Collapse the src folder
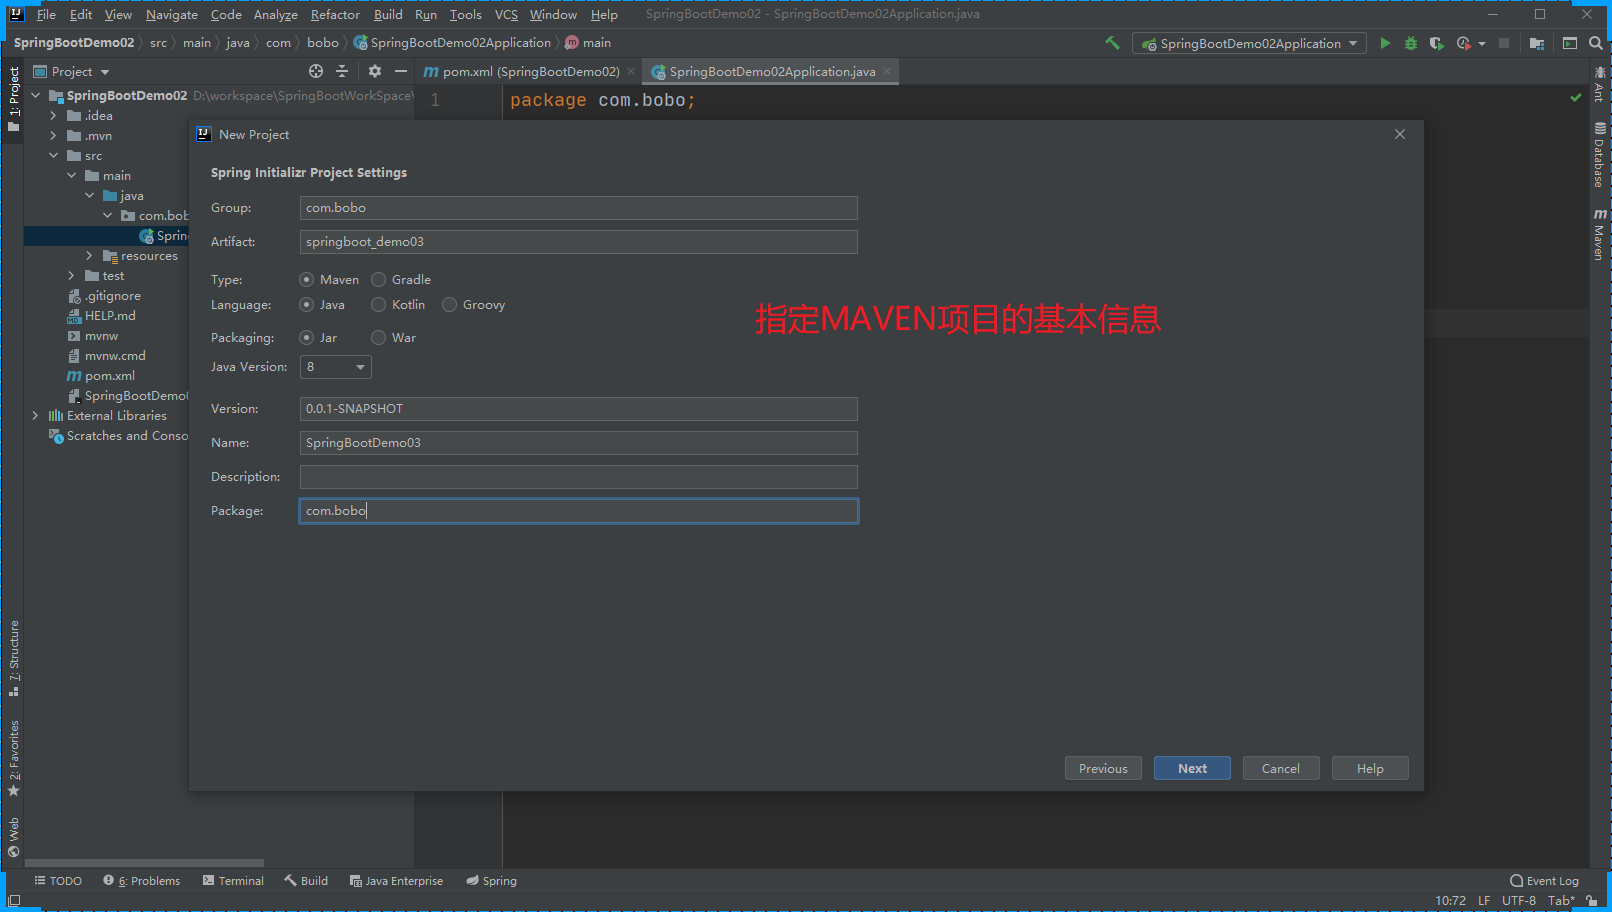This screenshot has height=912, width=1612. coord(53,156)
